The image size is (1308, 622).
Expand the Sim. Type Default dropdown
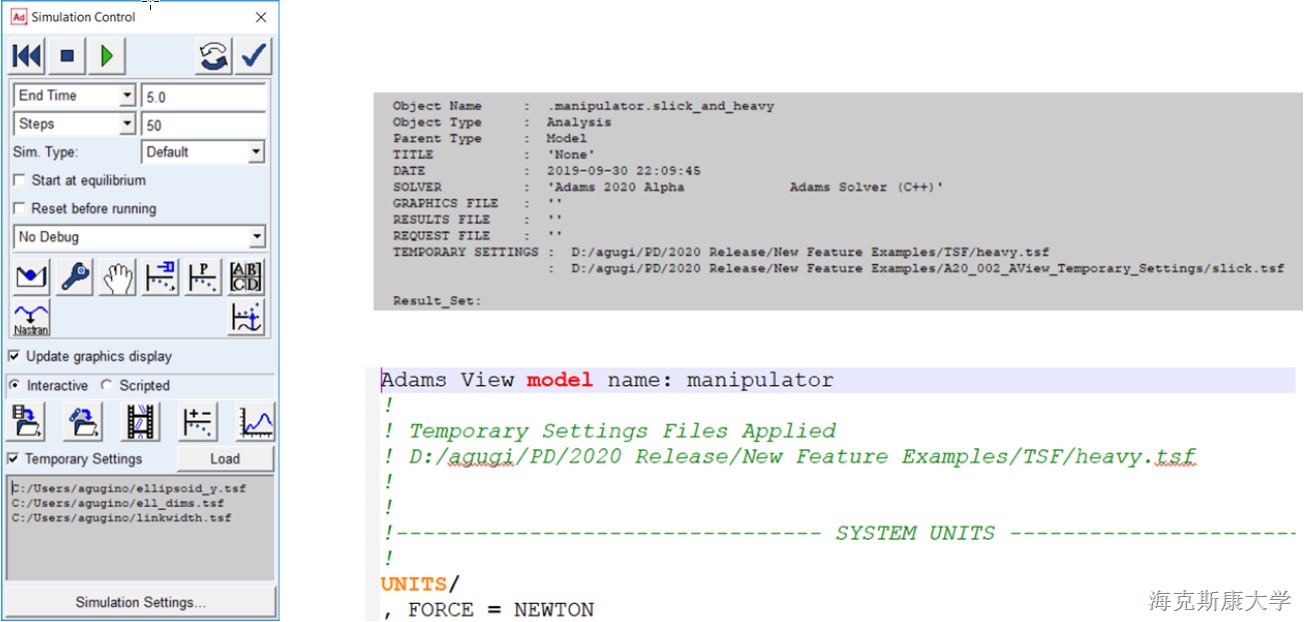pos(256,152)
